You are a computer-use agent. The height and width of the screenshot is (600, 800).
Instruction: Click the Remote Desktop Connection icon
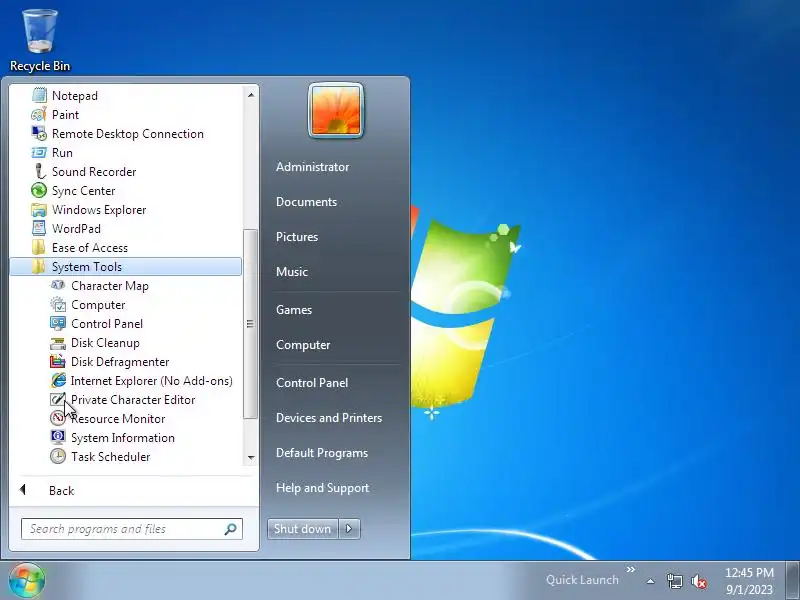(39, 133)
